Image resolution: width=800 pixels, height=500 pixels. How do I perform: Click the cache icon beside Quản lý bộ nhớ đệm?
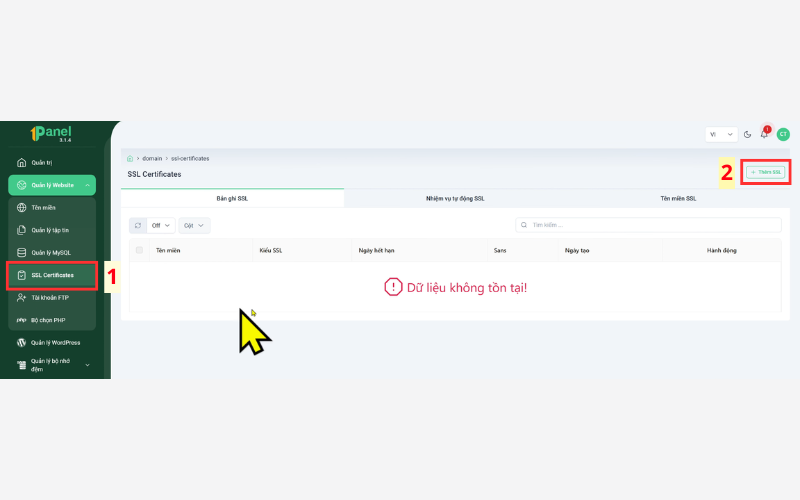tap(21, 365)
